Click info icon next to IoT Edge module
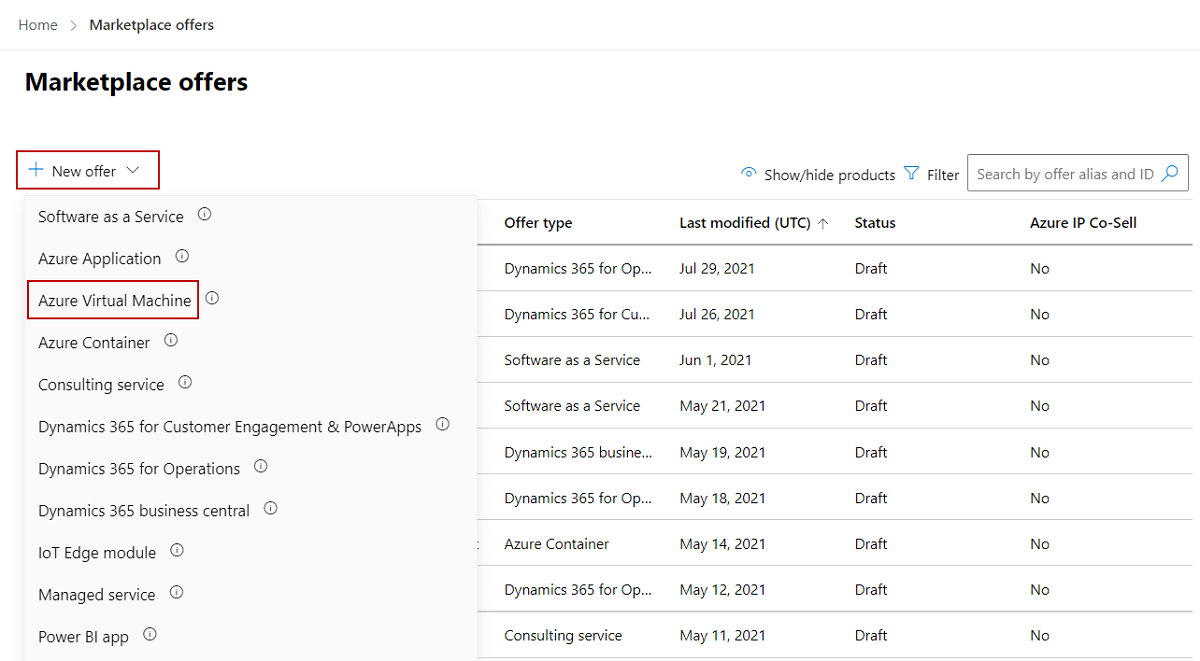 (x=177, y=550)
